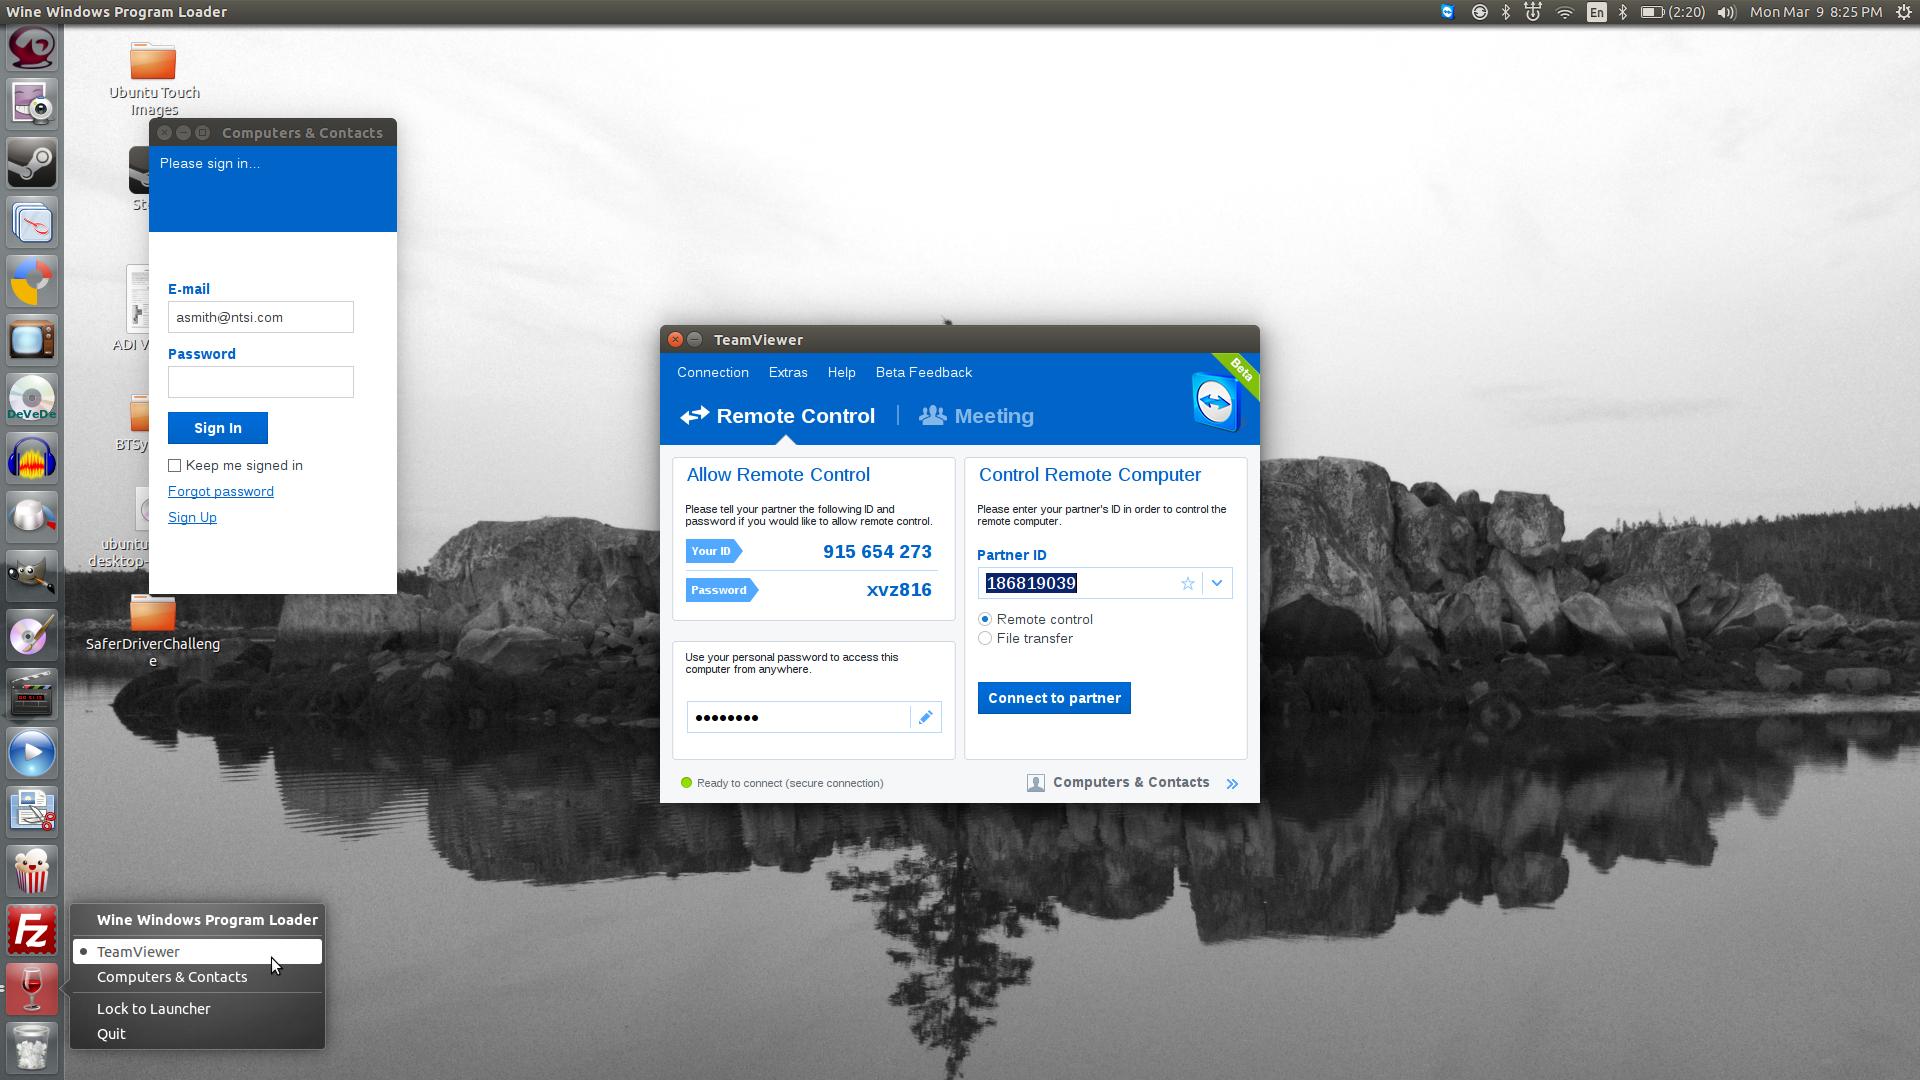The image size is (1920, 1080).
Task: Click Sign Up link
Action: tap(193, 516)
